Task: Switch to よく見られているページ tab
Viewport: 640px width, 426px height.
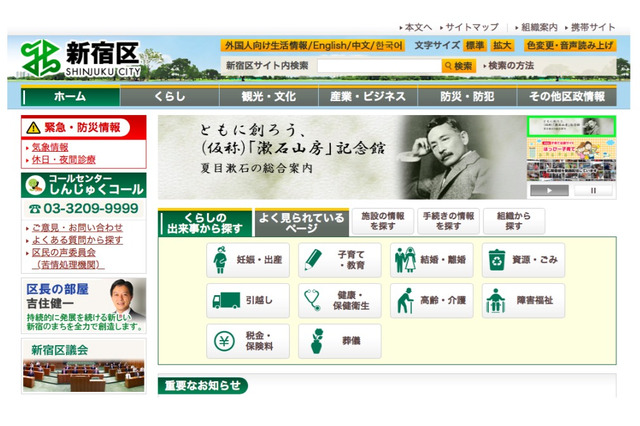Action: pos(302,223)
